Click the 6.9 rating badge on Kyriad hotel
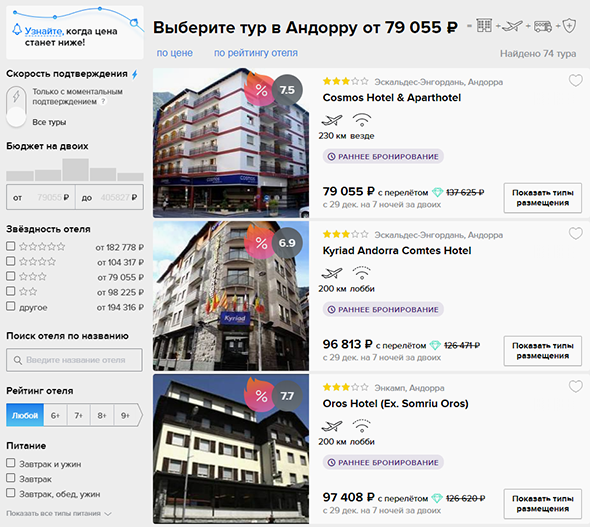Image resolution: width=590 pixels, height=527 pixels. 287,243
